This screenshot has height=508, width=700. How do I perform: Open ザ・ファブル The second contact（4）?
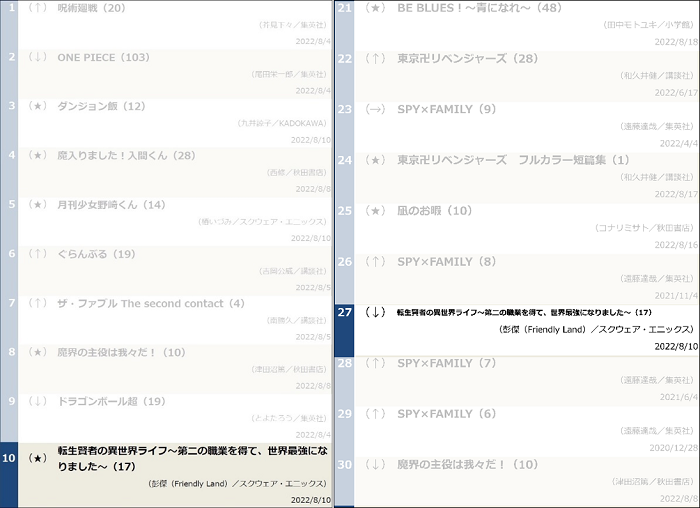[151, 304]
